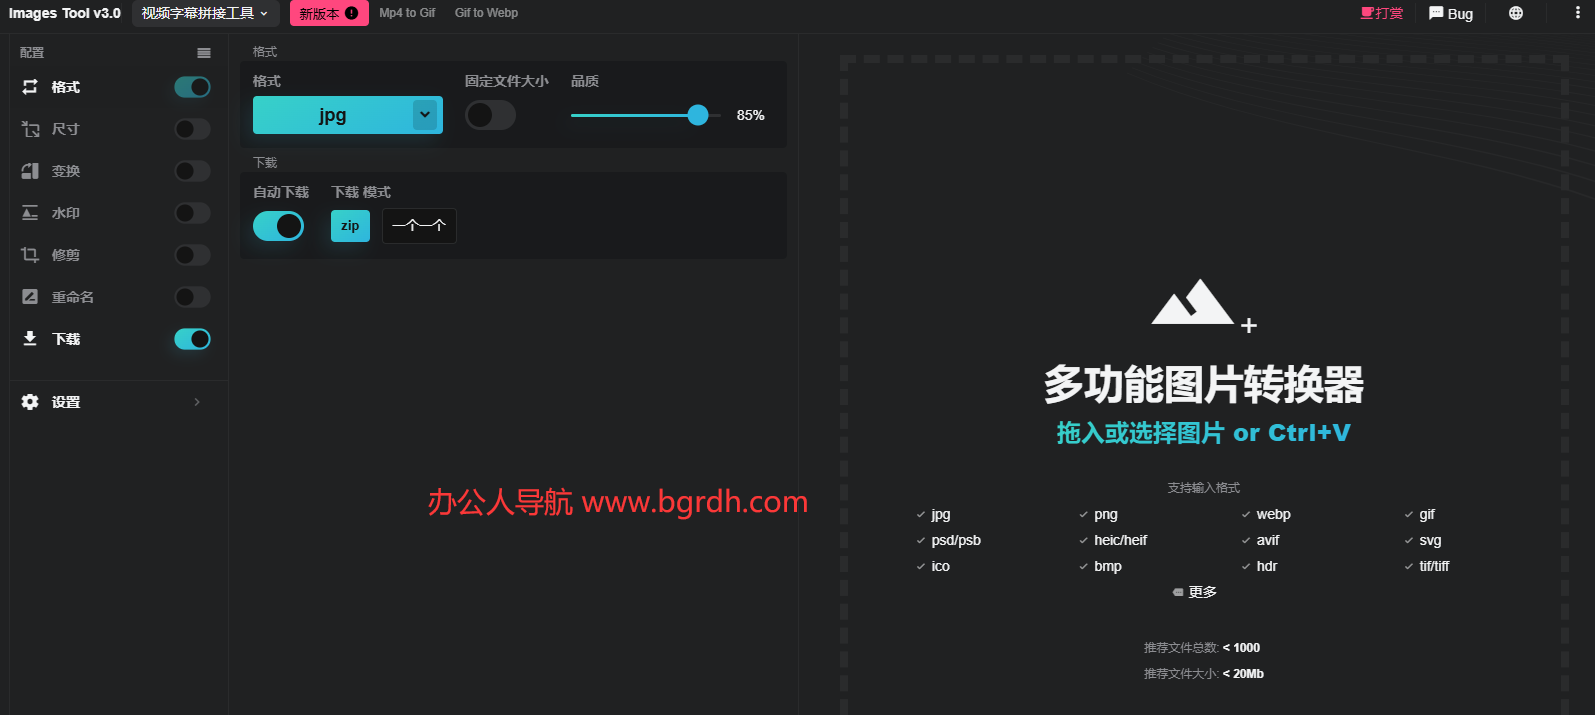
Task: Enable the 变换 transform switch
Action: pyautogui.click(x=192, y=171)
